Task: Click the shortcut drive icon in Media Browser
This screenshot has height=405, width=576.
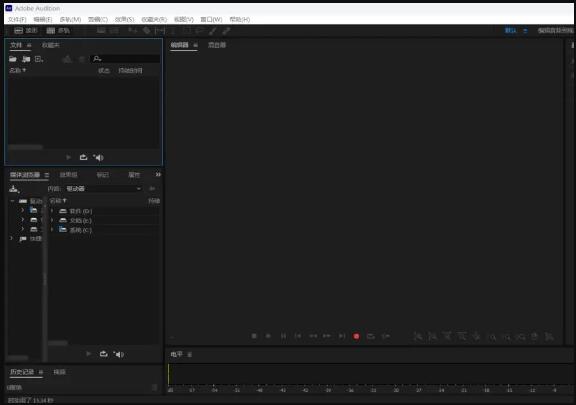Action: tap(14, 189)
